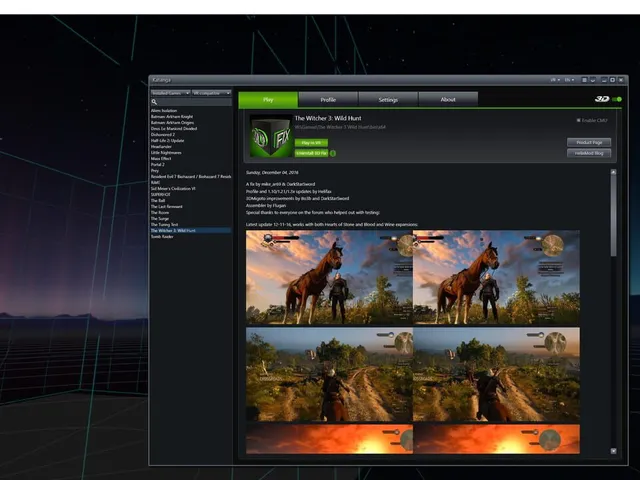Open the Settings tab
Image resolution: width=640 pixels, height=480 pixels.
pos(388,100)
